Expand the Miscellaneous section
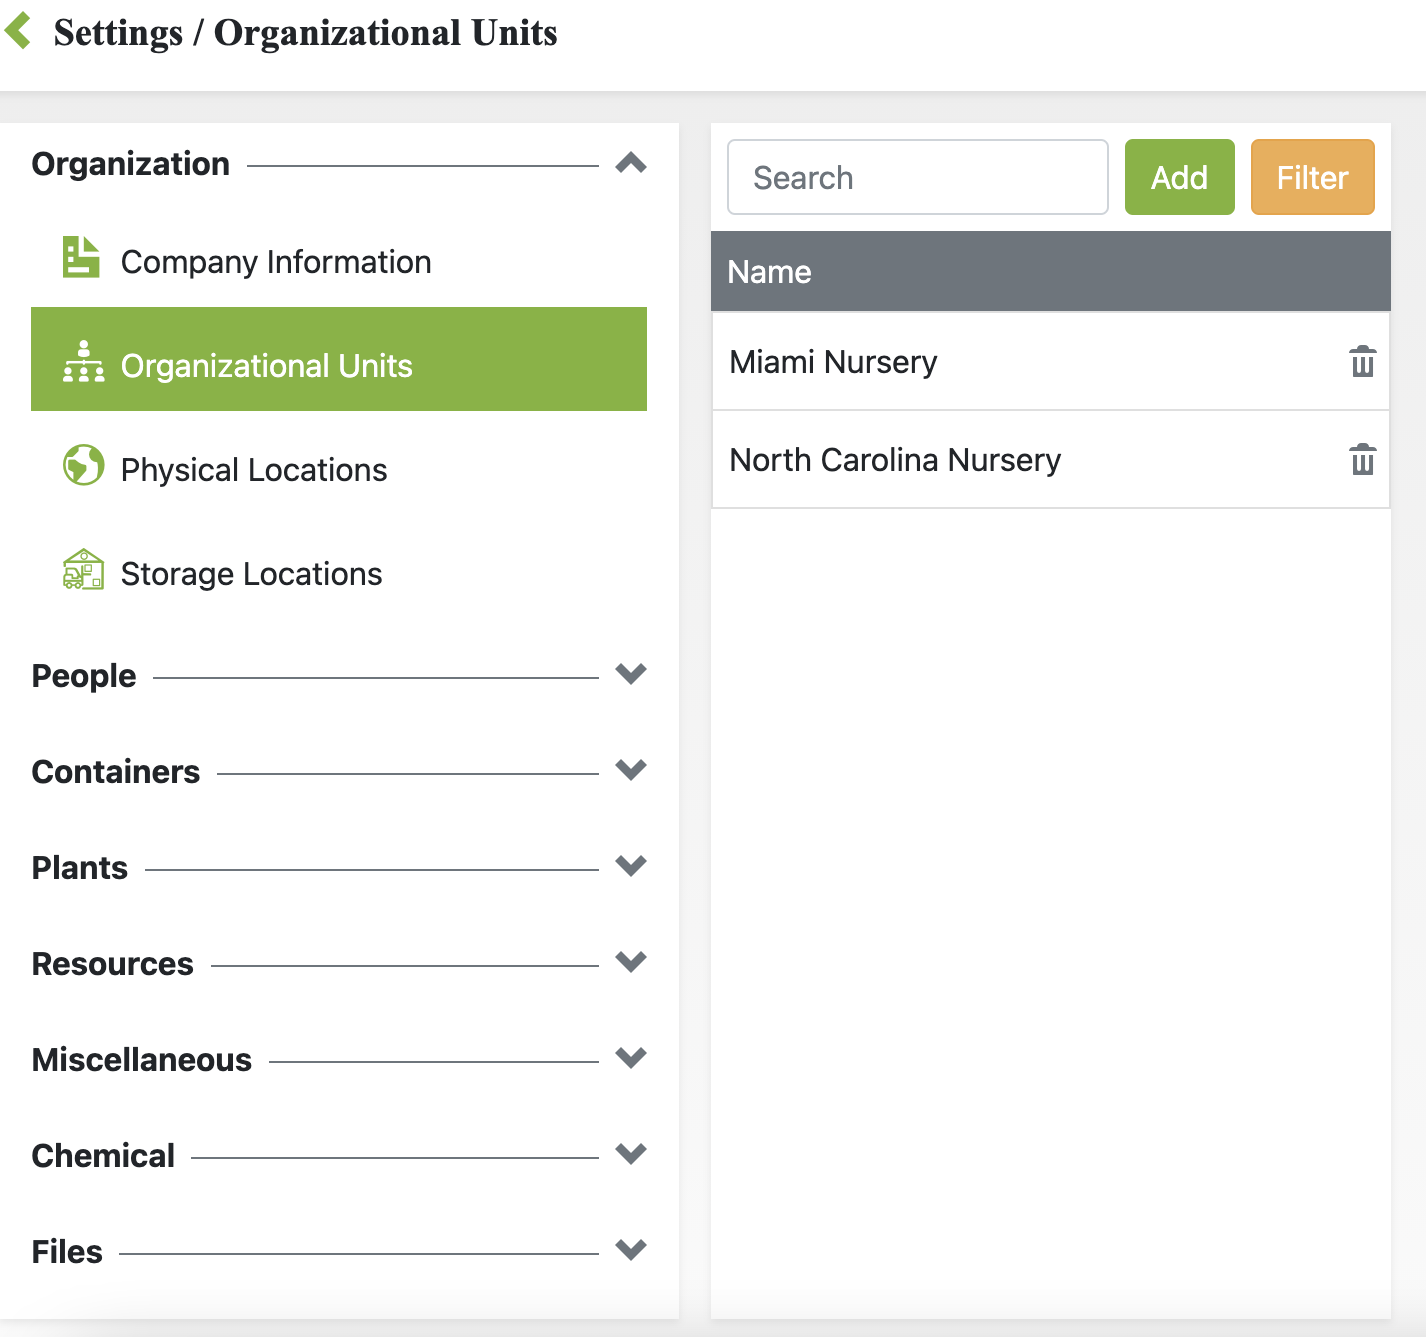The image size is (1426, 1337). point(631,1058)
